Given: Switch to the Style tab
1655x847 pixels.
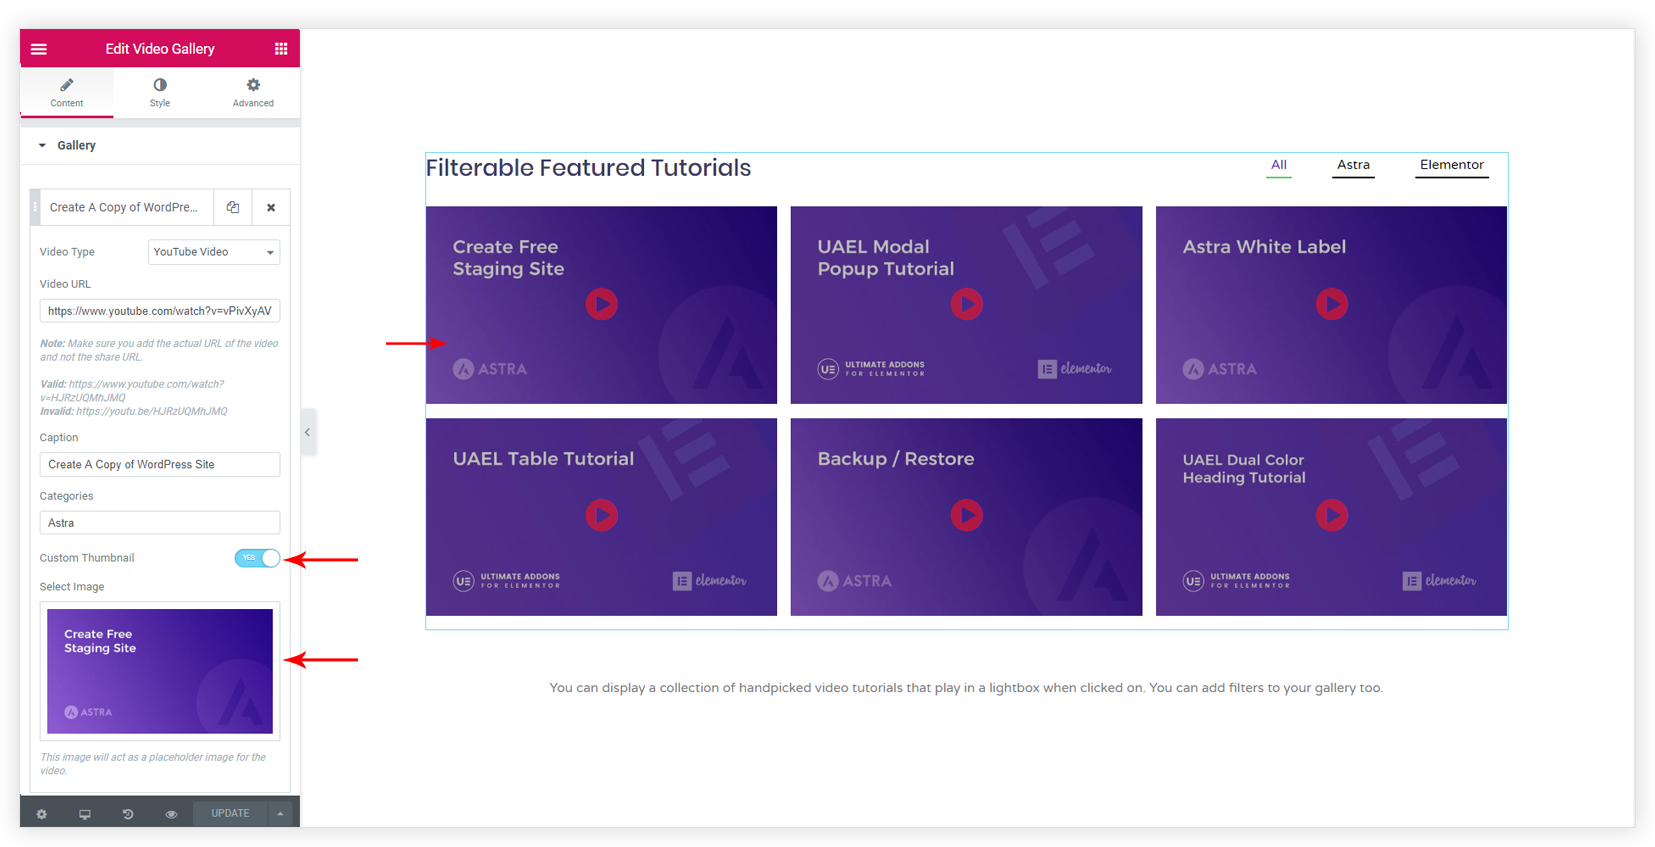Looking at the screenshot, I should (x=160, y=92).
